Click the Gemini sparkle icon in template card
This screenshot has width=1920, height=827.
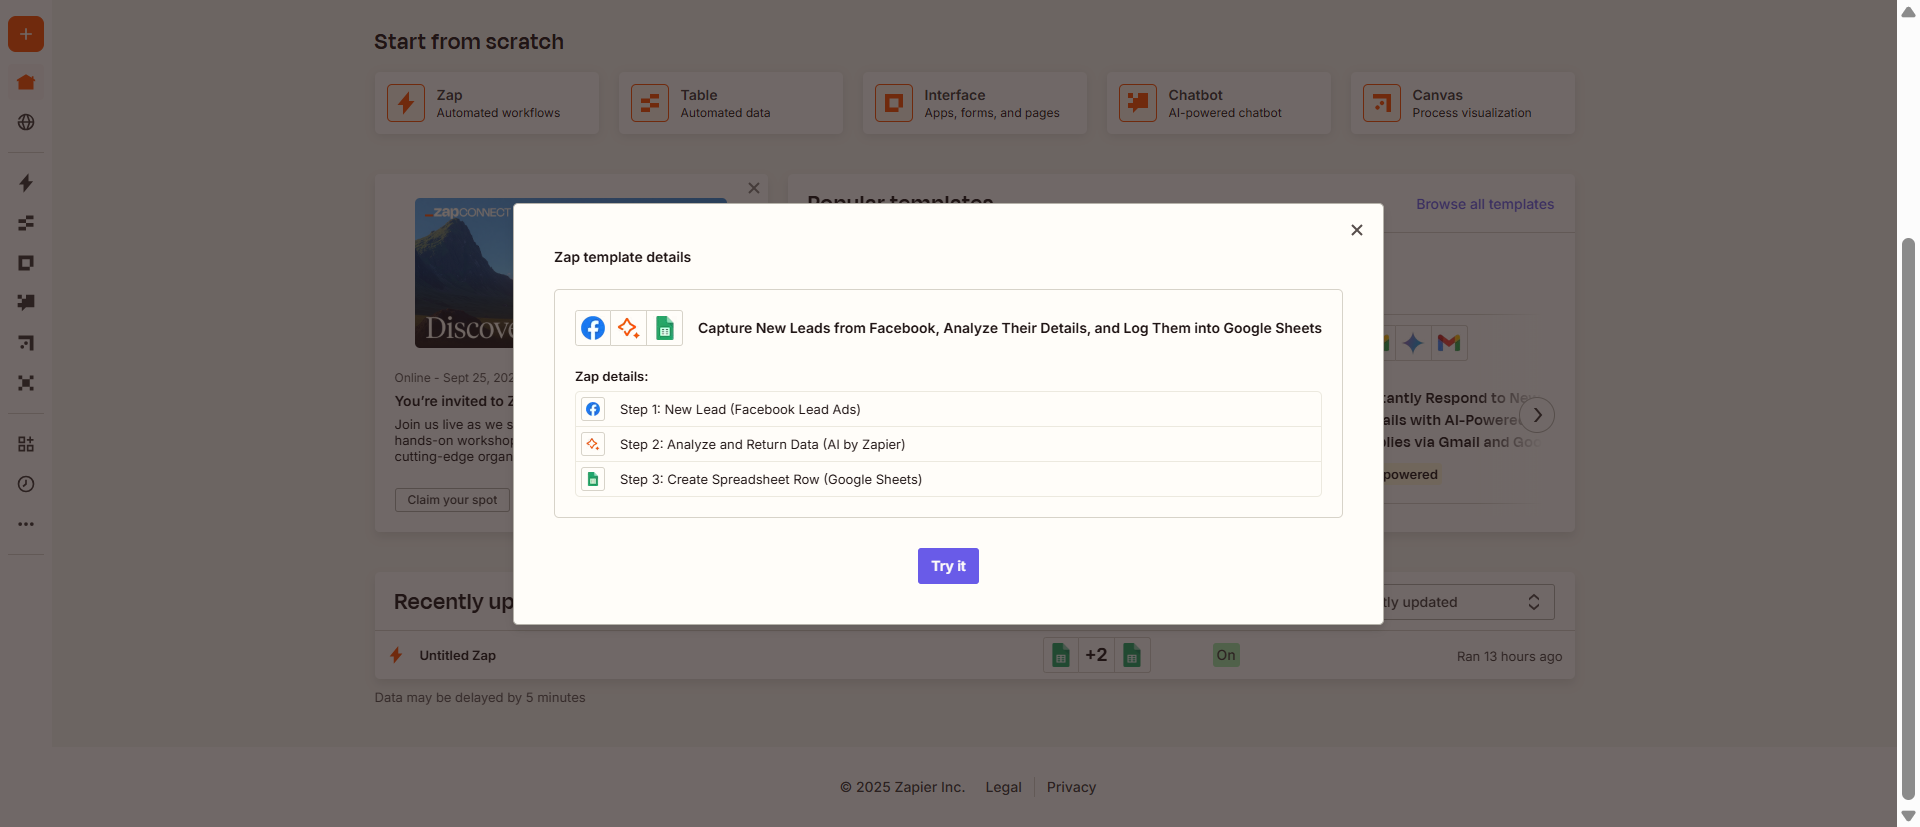pyautogui.click(x=1413, y=343)
